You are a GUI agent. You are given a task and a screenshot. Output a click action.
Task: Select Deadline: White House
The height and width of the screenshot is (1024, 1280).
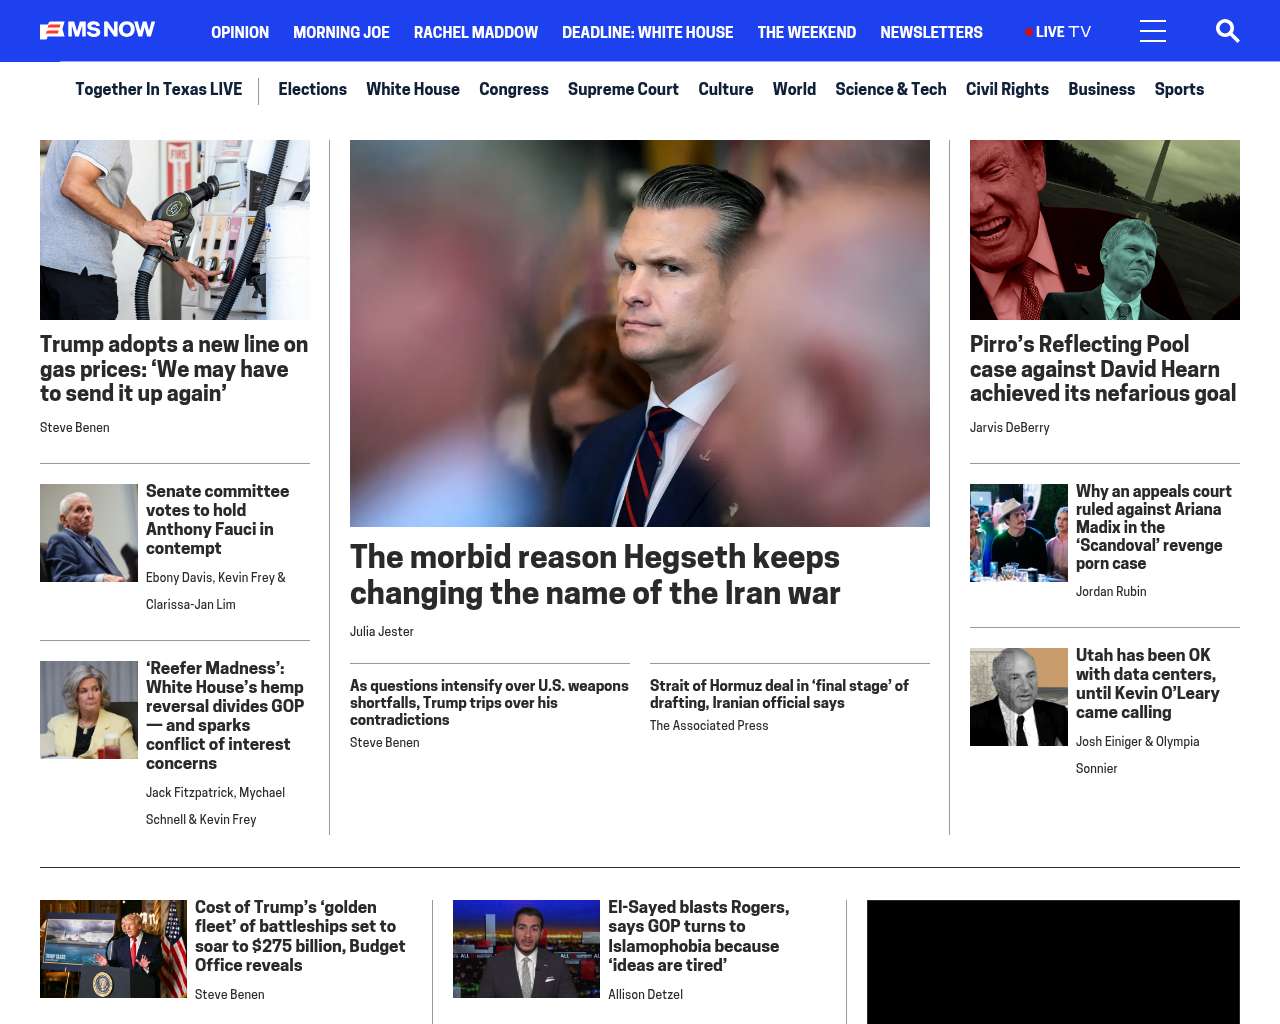click(647, 32)
